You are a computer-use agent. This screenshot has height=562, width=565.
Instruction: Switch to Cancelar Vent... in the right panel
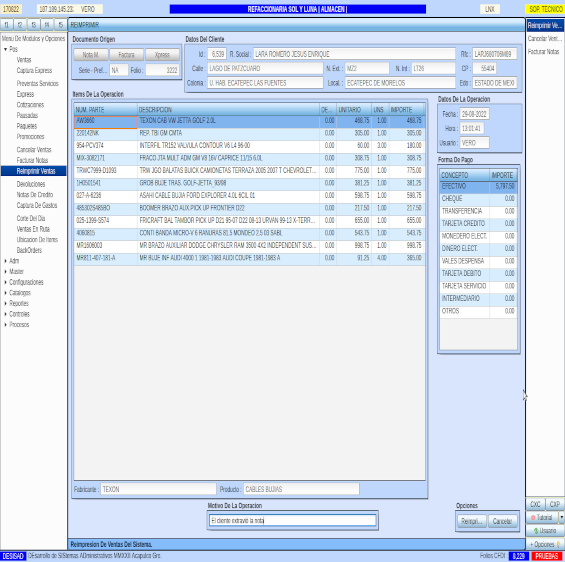click(544, 39)
